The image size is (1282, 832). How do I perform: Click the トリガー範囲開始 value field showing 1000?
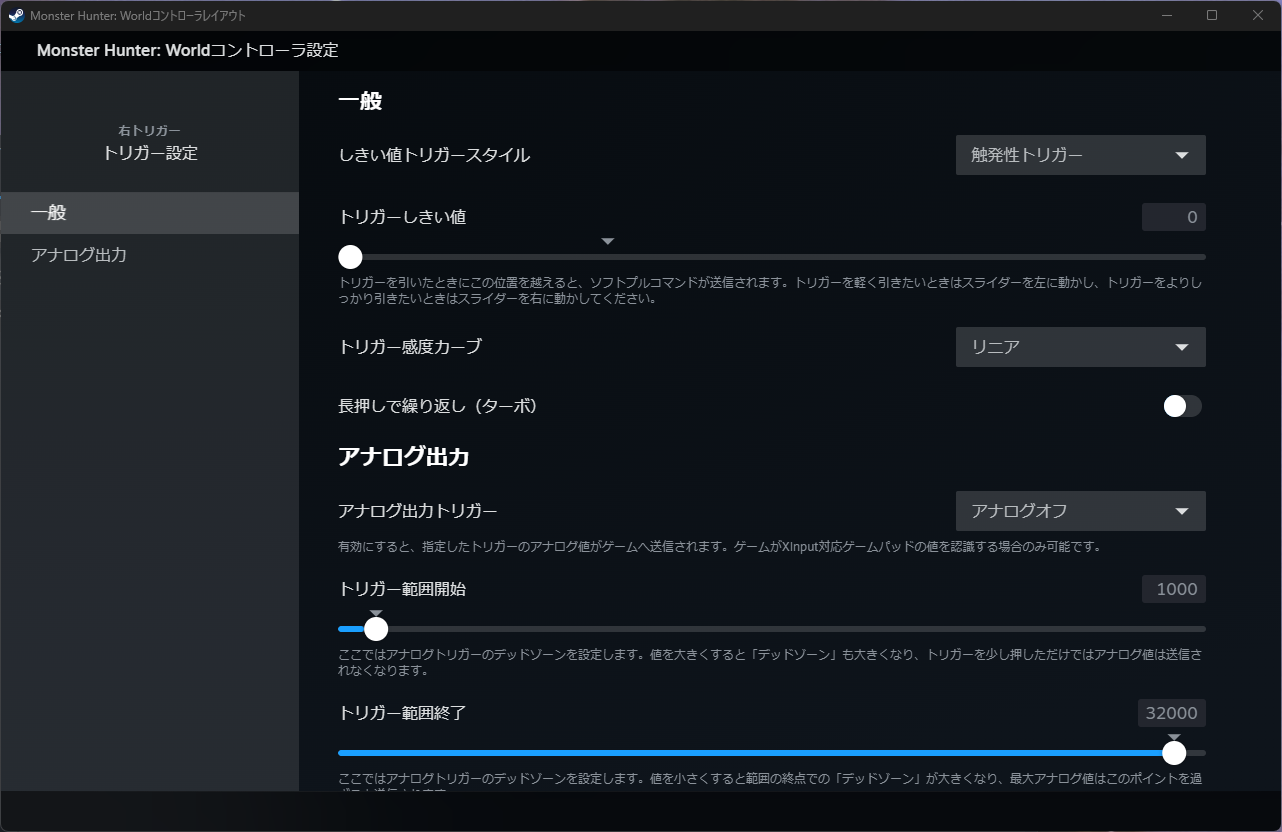tap(1173, 589)
